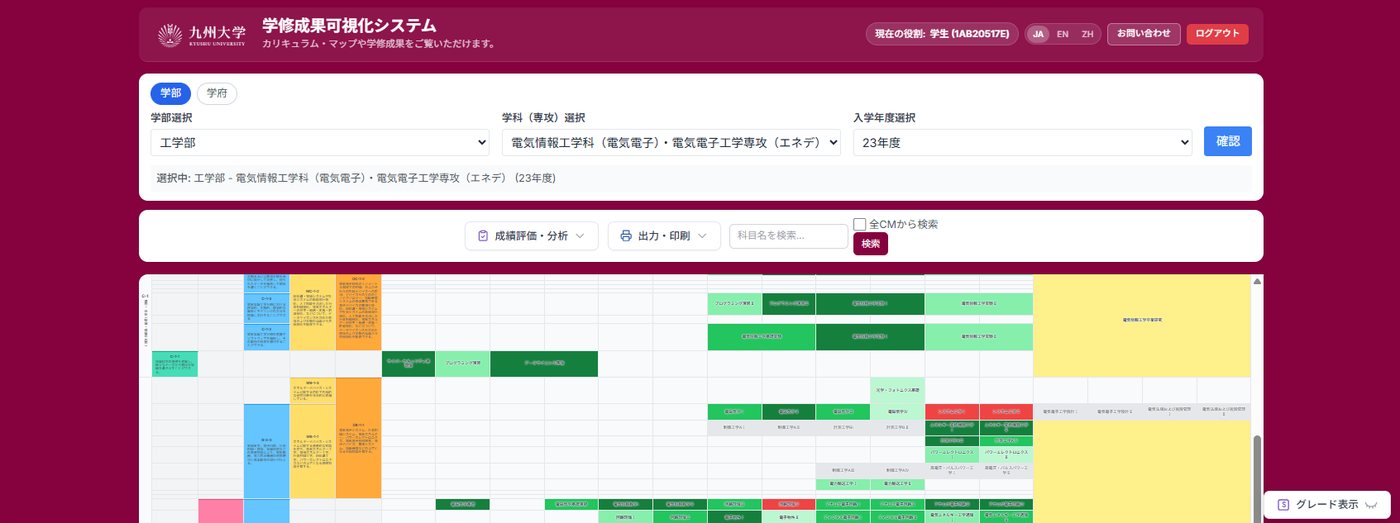Viewport: 1400px width, 523px height.
Task: Click the 学修成果可視化システム title
Action: click(x=350, y=26)
